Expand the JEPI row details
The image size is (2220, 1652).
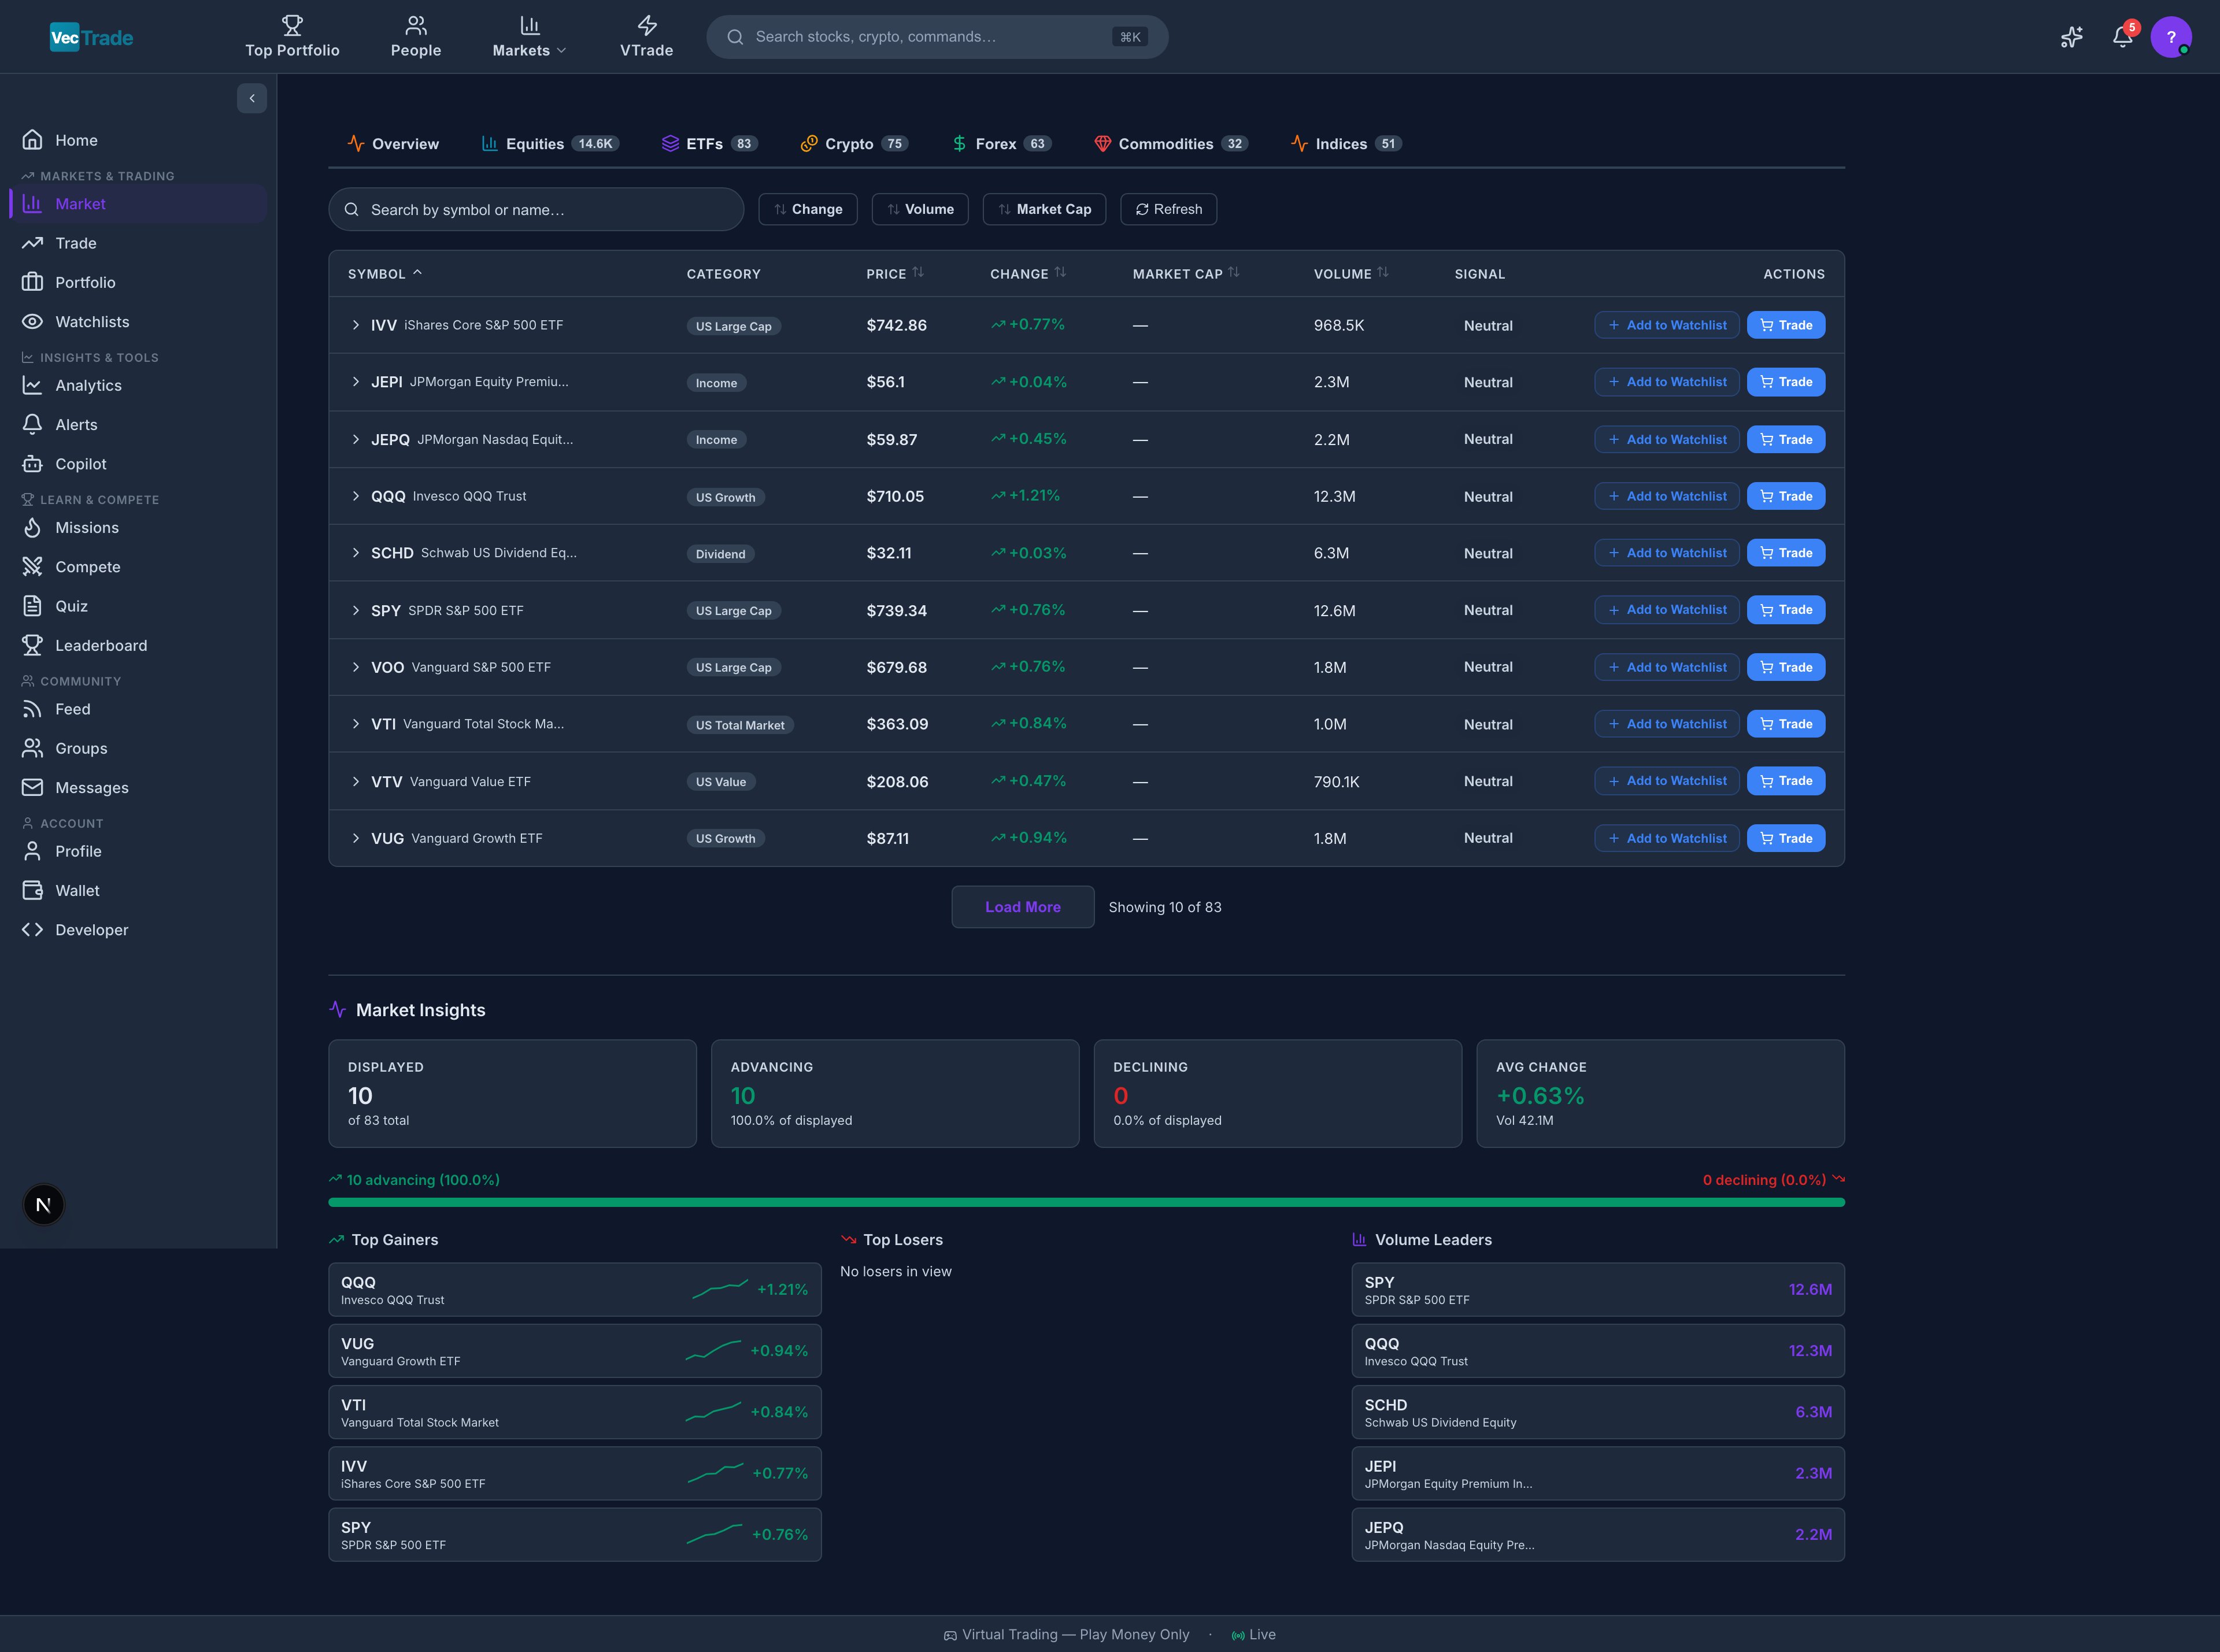tap(355, 382)
